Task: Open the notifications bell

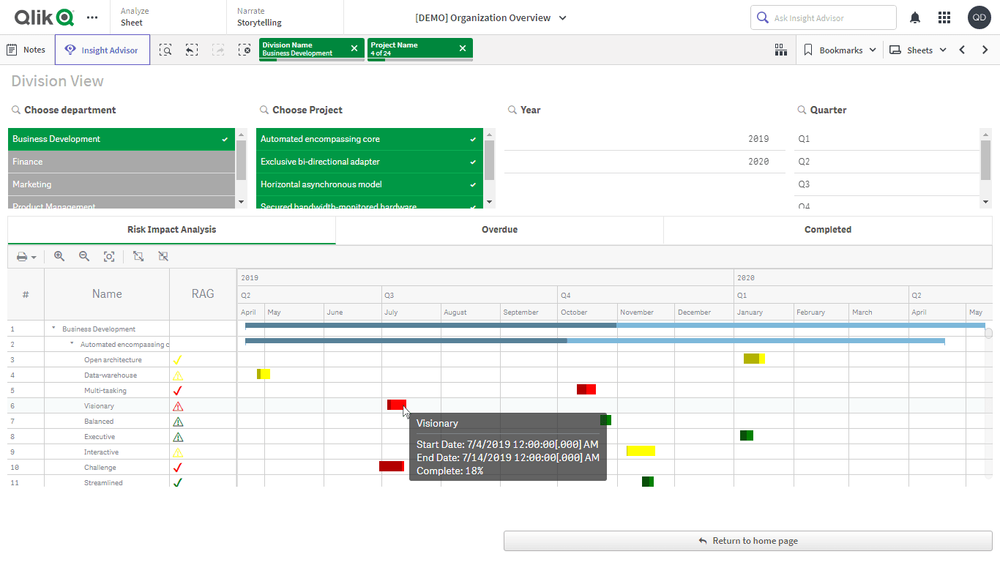Action: [915, 18]
